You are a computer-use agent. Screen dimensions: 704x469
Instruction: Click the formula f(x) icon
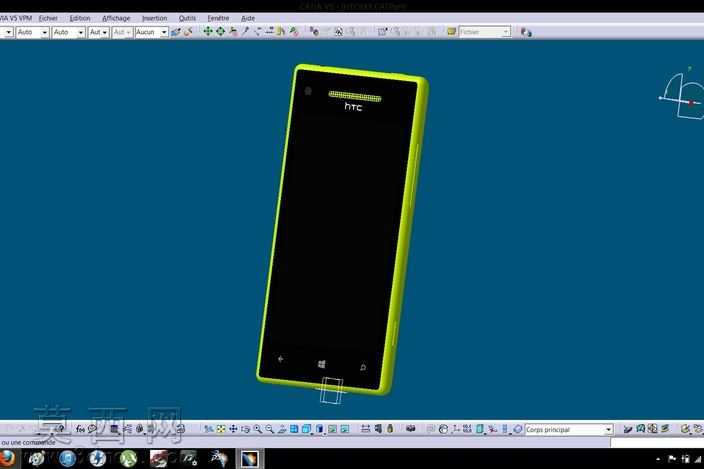click(80, 429)
